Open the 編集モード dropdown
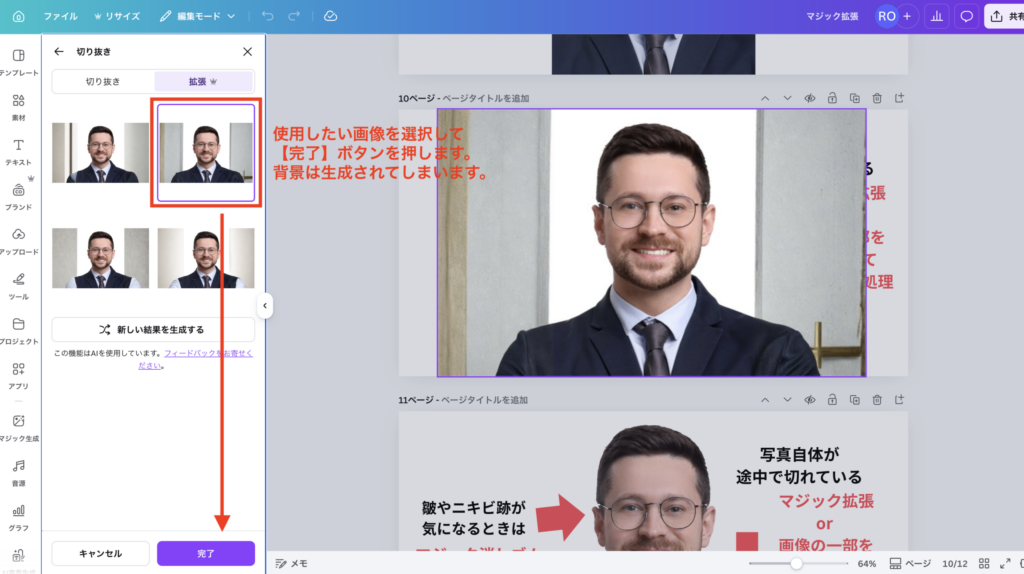The image size is (1024, 574). point(198,16)
